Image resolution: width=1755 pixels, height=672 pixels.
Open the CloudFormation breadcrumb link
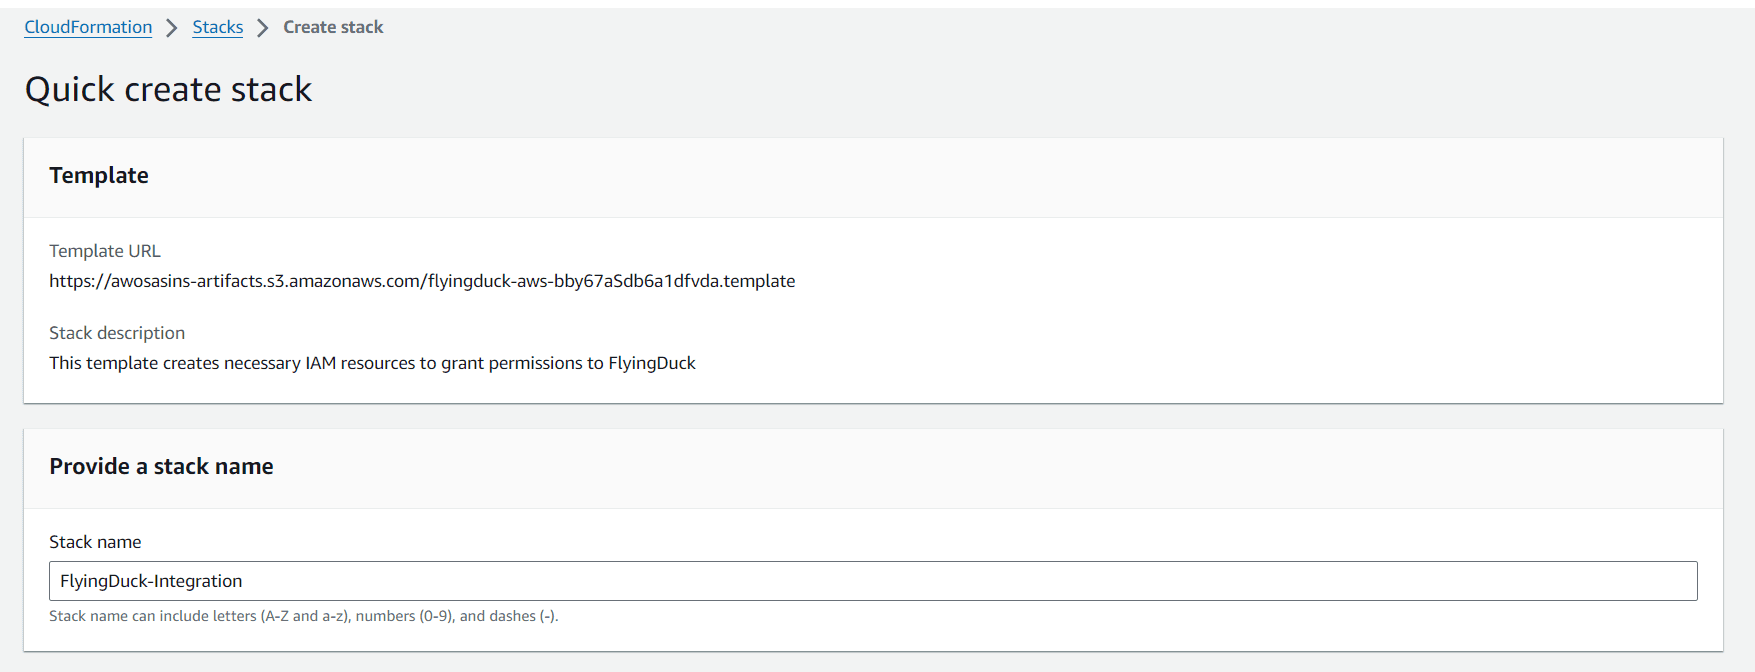click(x=88, y=27)
